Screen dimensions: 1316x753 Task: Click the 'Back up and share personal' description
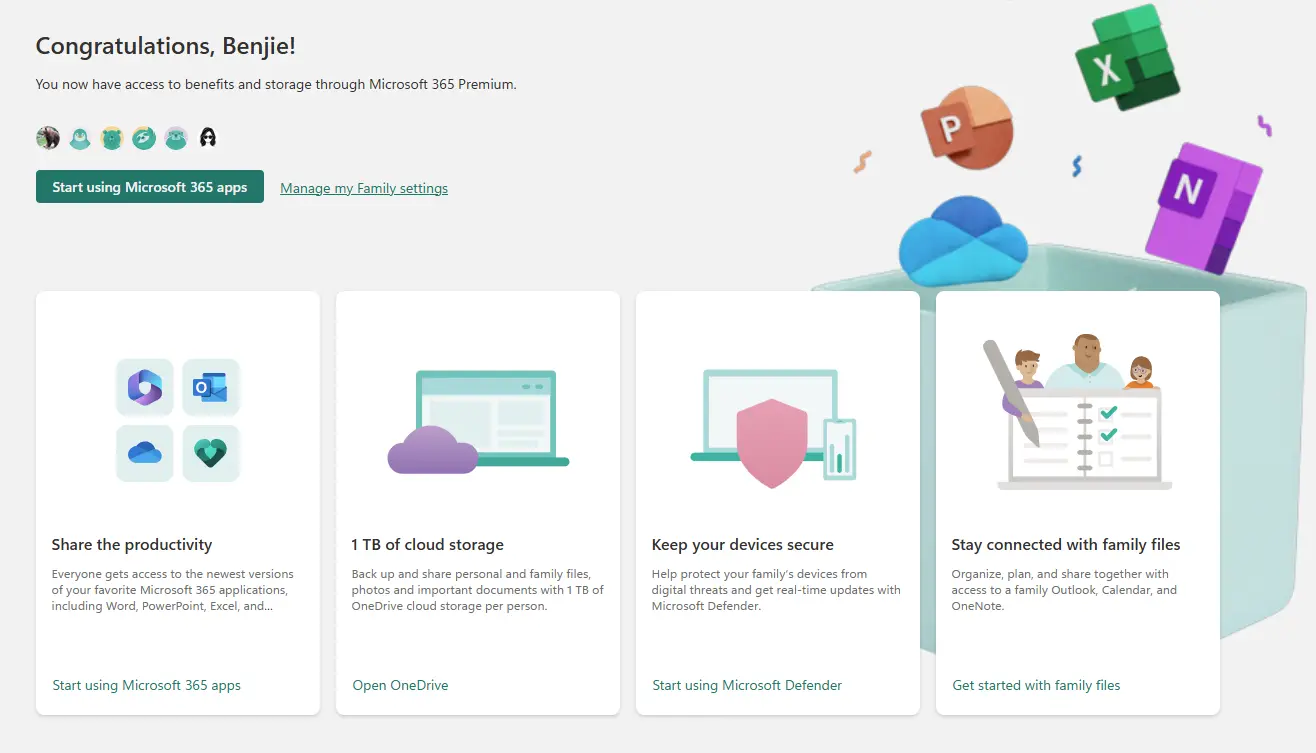coord(478,590)
